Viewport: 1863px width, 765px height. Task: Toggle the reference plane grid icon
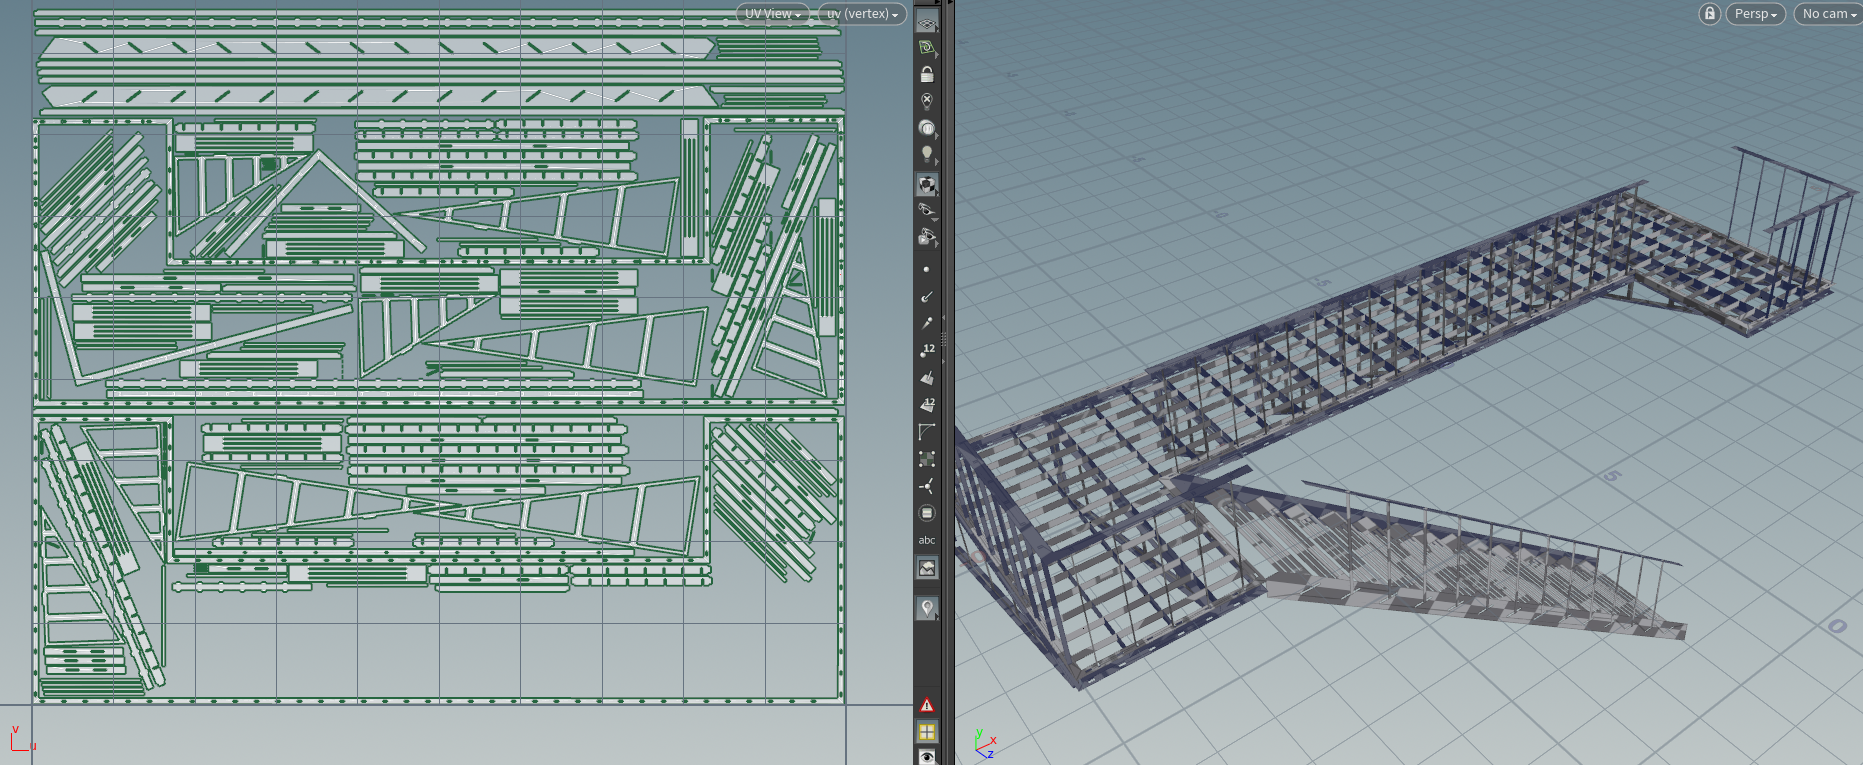click(927, 23)
